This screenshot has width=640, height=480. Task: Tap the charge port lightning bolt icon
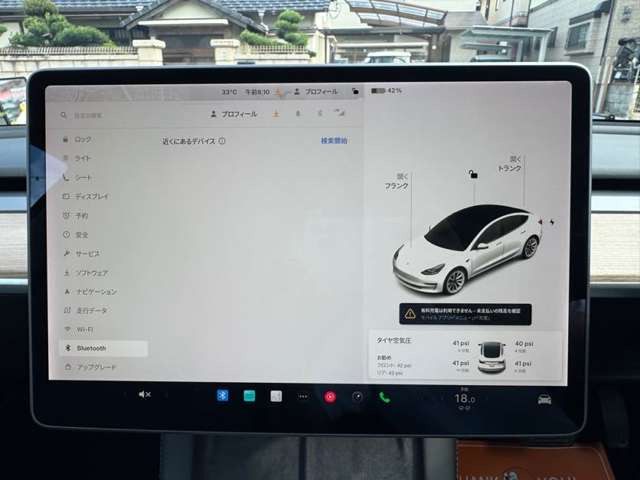tap(552, 222)
